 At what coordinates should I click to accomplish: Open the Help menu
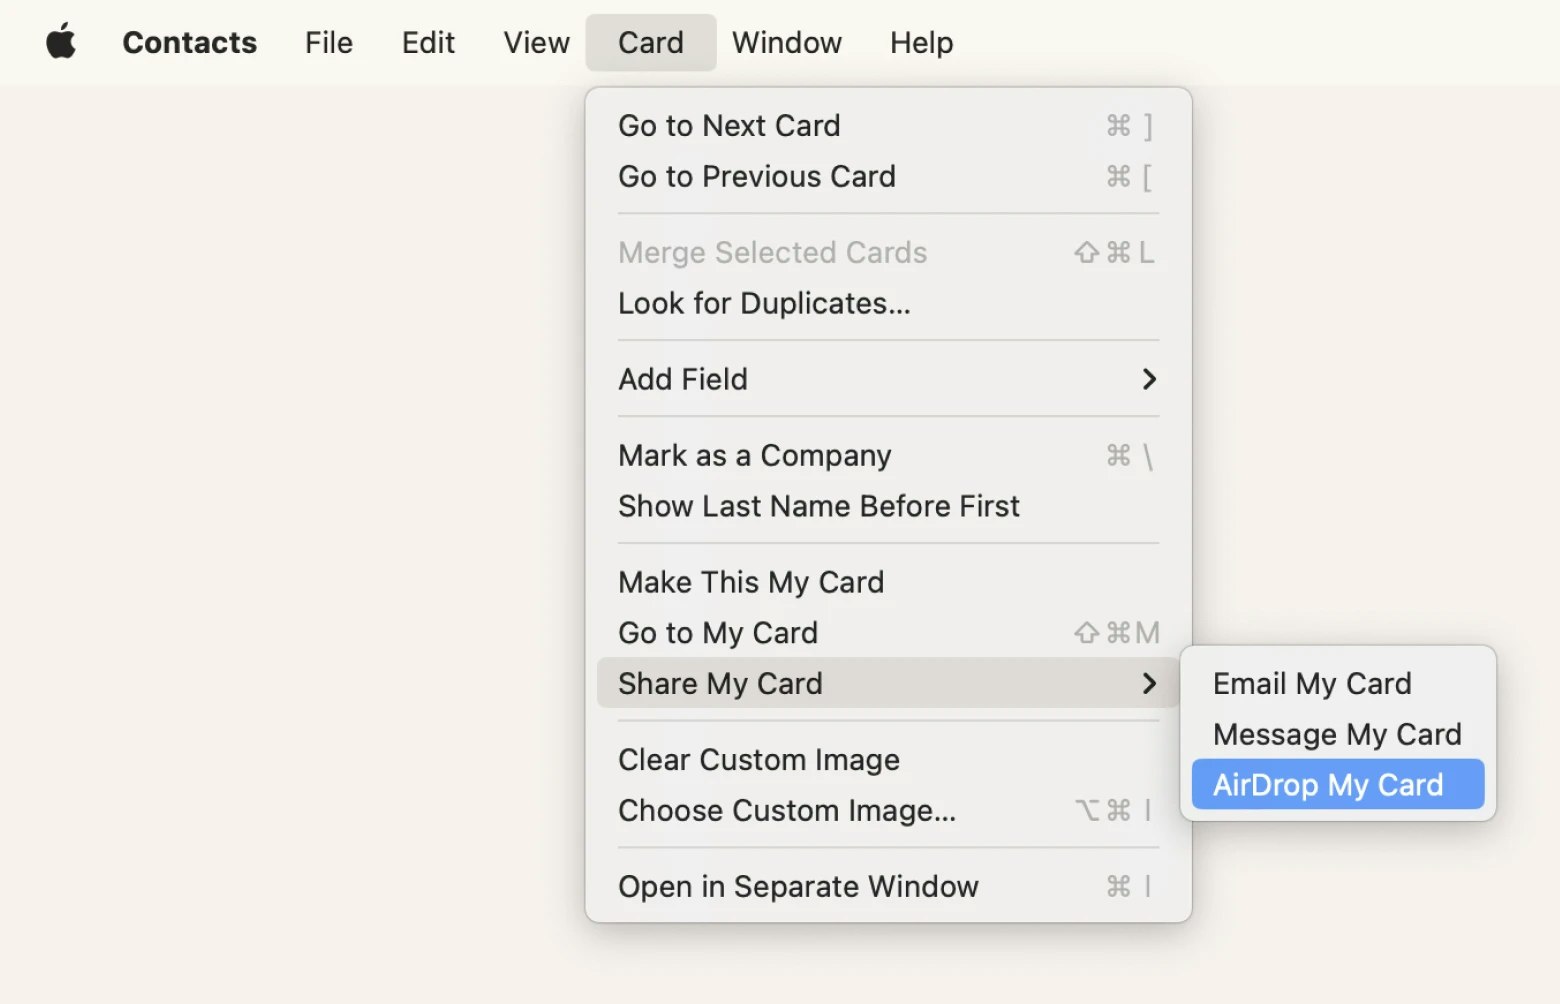click(x=921, y=43)
